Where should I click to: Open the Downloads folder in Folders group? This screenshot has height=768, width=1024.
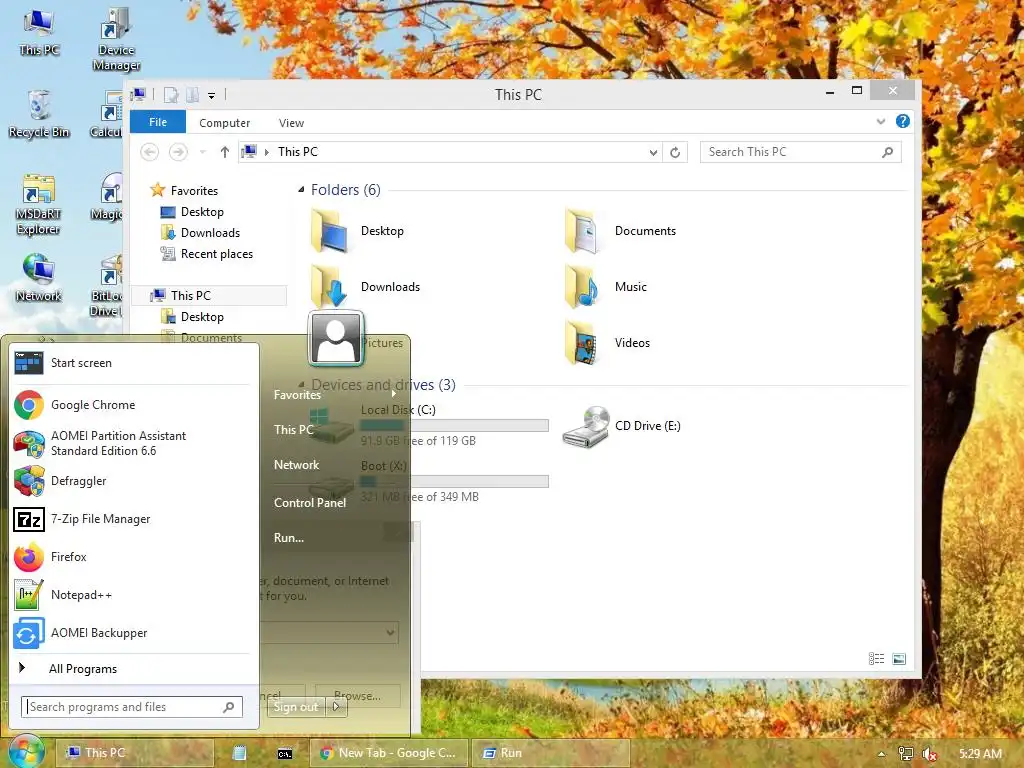(366, 287)
